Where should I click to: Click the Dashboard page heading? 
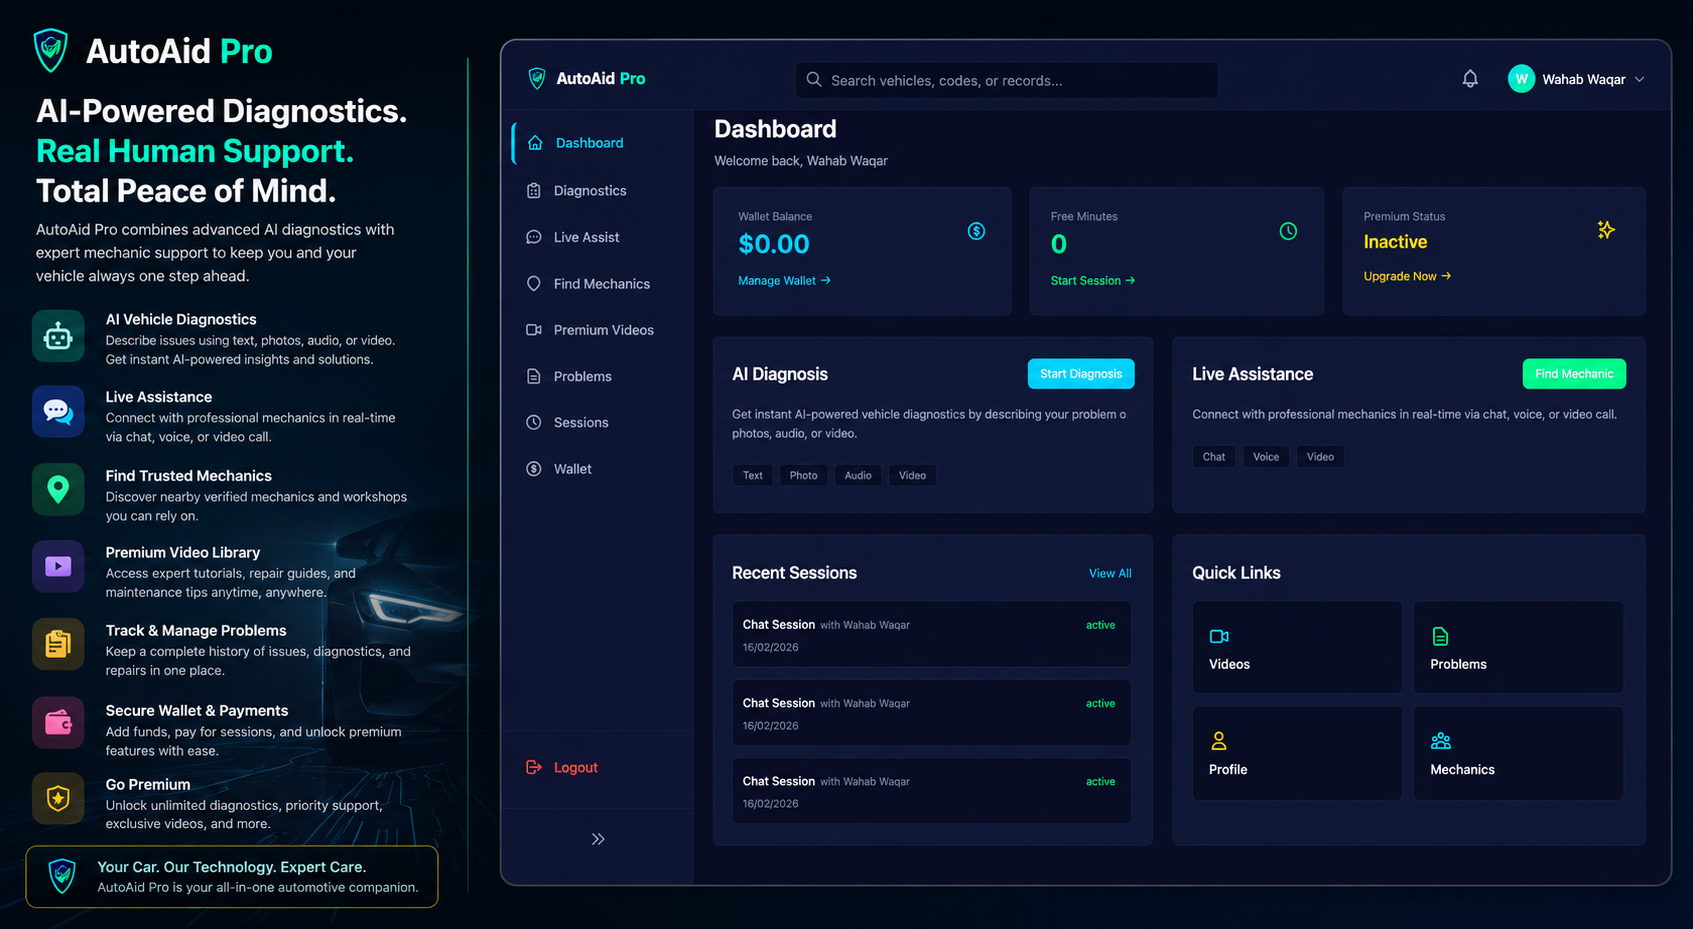click(x=775, y=129)
